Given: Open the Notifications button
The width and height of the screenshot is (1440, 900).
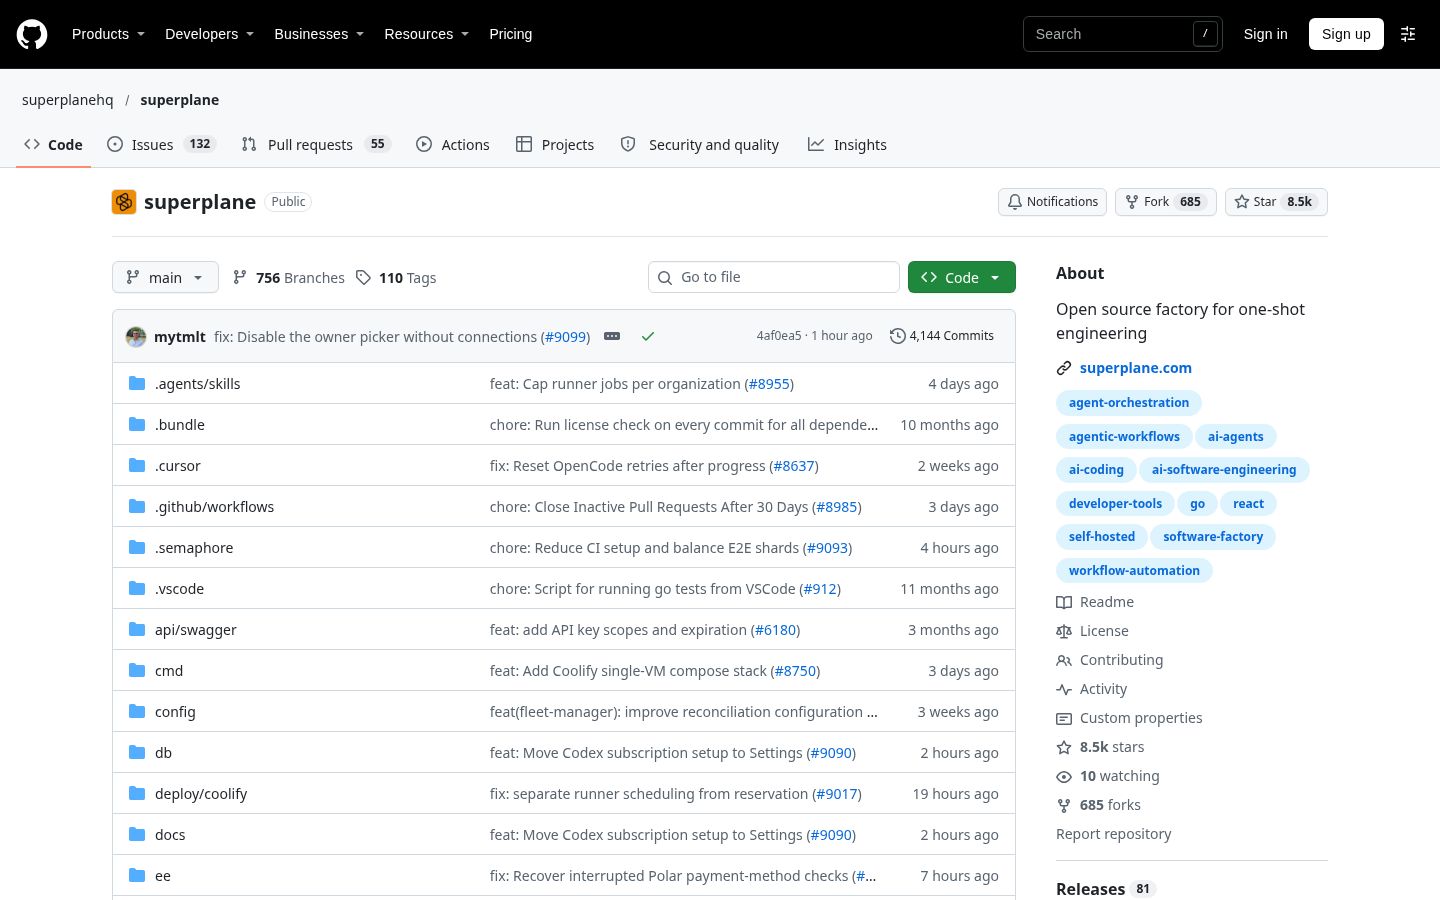Looking at the screenshot, I should point(1052,202).
